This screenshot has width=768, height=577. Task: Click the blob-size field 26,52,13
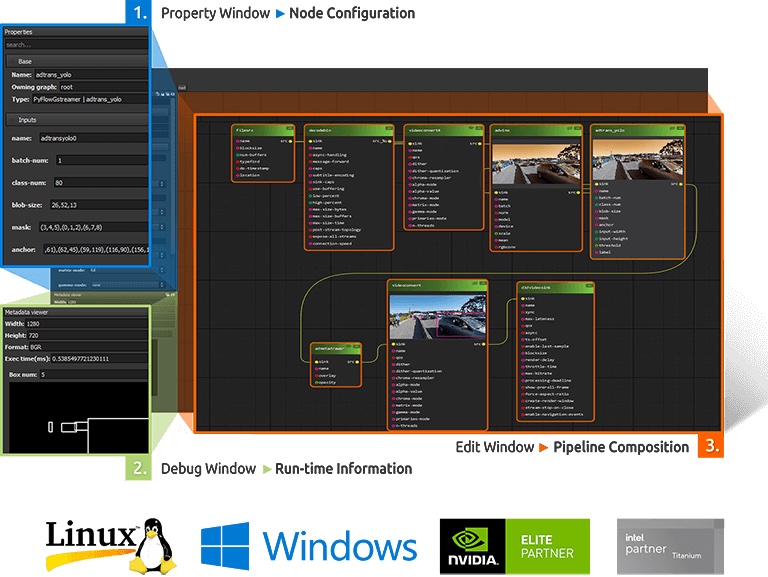click(x=98, y=205)
